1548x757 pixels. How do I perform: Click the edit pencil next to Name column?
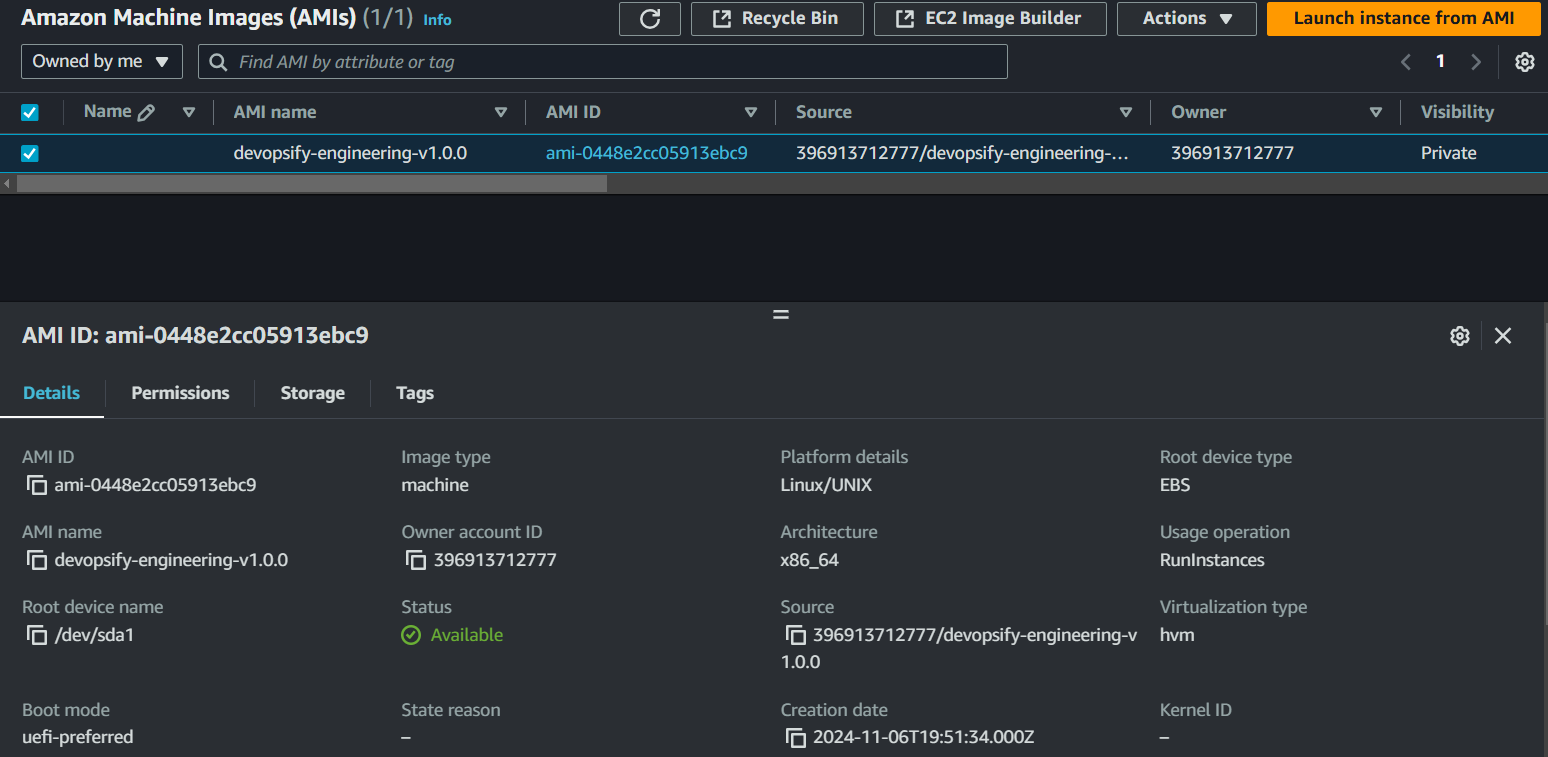pyautogui.click(x=146, y=113)
